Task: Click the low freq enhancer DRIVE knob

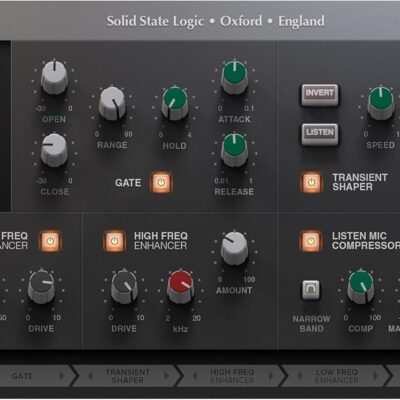Action: (41, 287)
